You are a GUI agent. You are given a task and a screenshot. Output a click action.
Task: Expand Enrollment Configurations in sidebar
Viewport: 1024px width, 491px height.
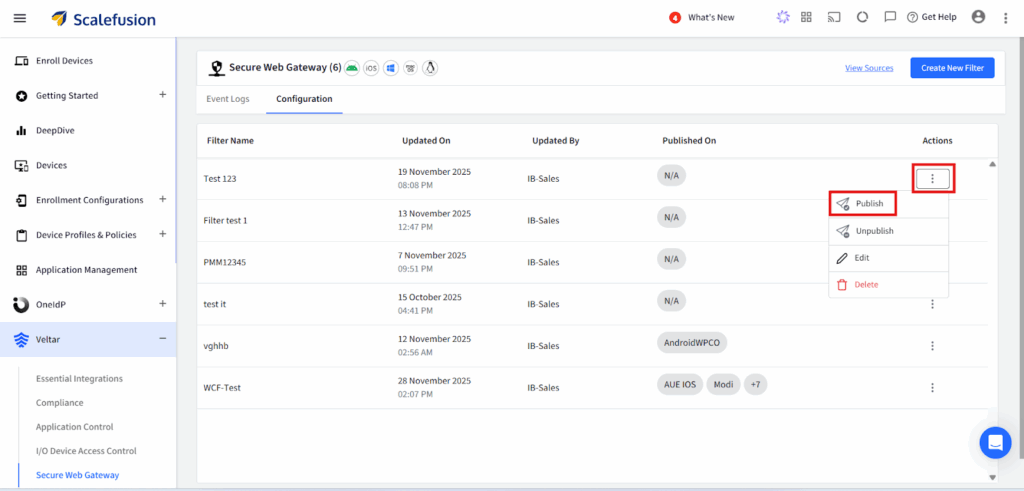point(162,200)
